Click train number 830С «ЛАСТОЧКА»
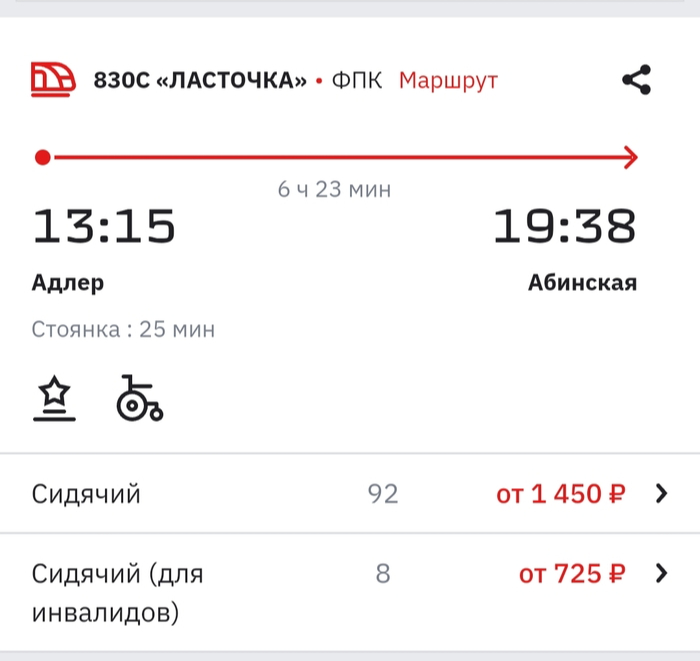The height and width of the screenshot is (661, 700). pyautogui.click(x=200, y=80)
